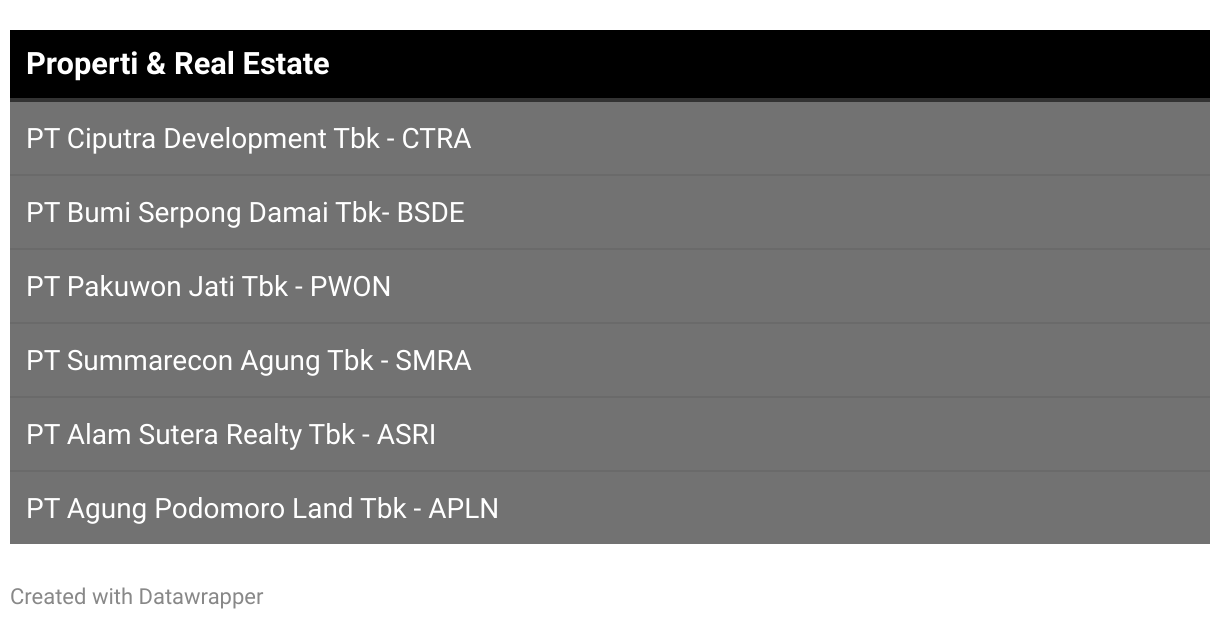Image resolution: width=1220 pixels, height=620 pixels.
Task: Click the Properti & Real Estate table header
Action: tap(610, 65)
